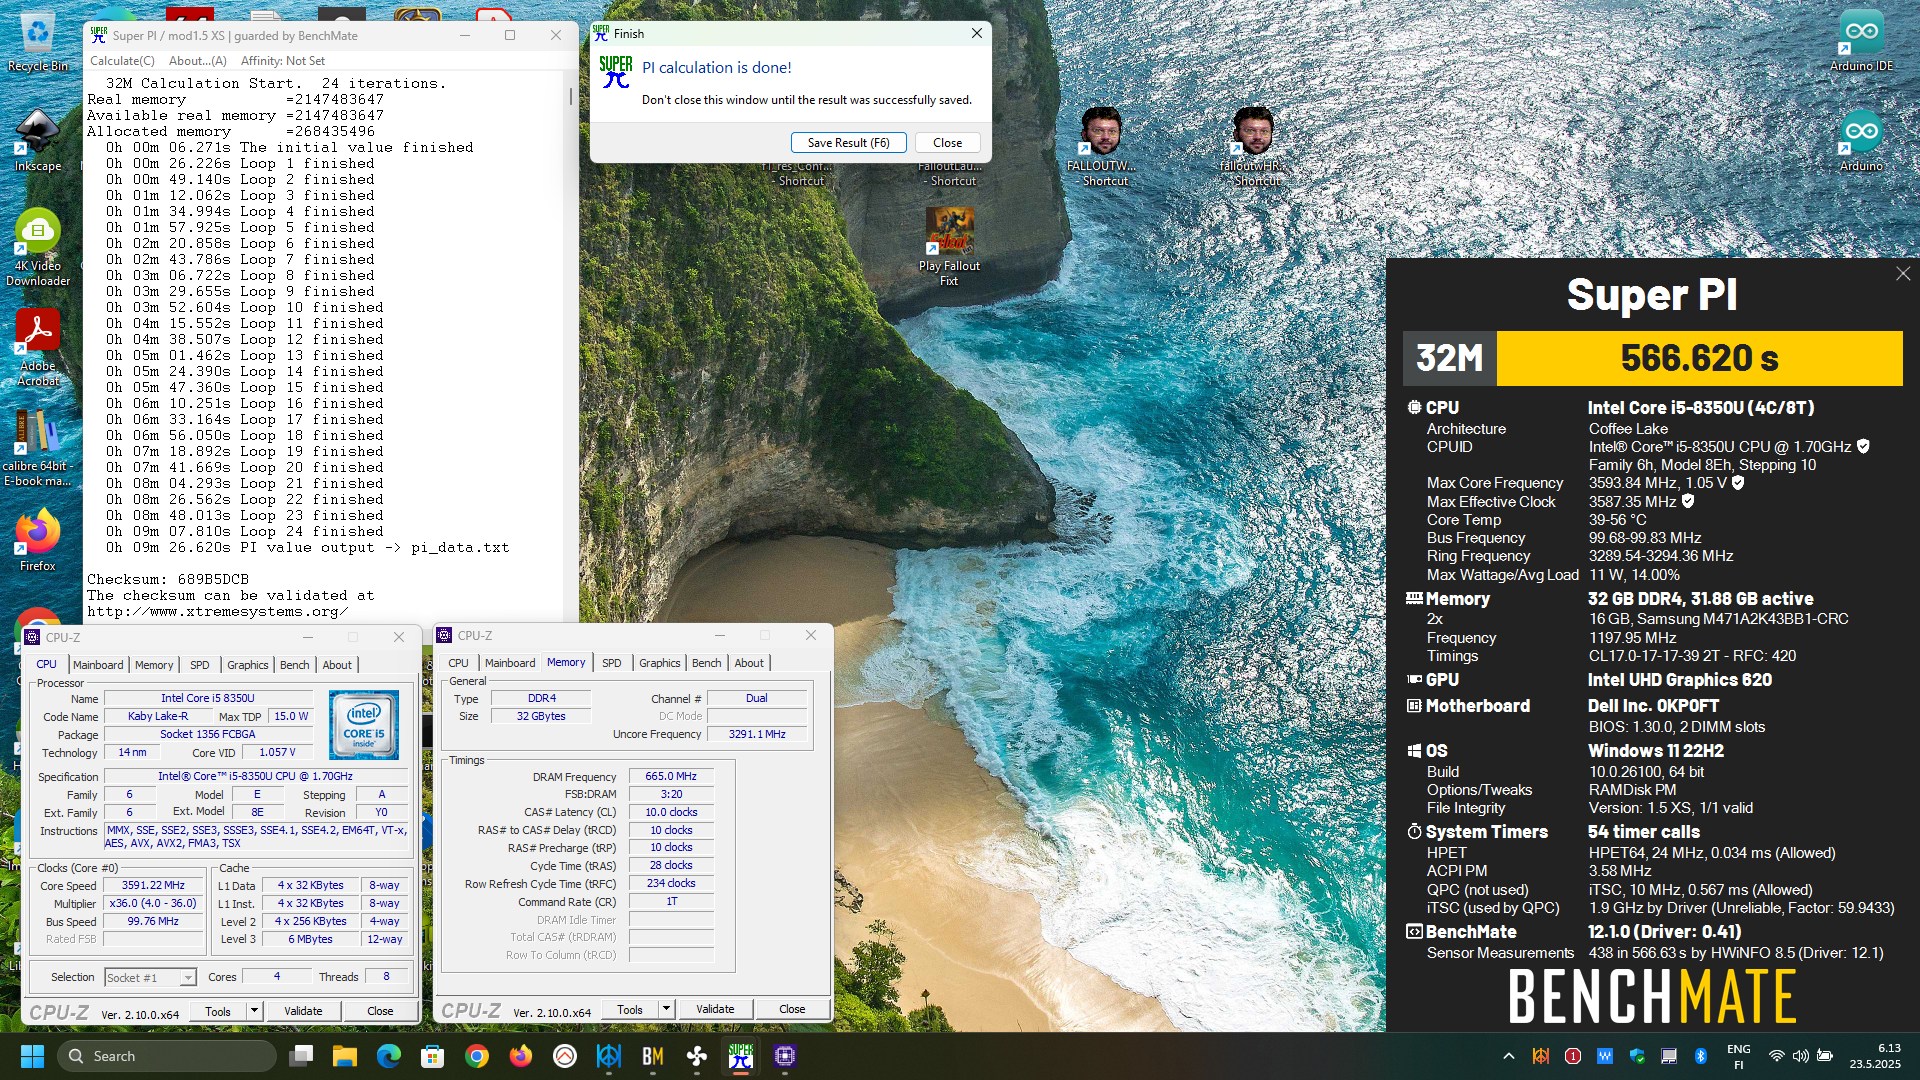This screenshot has width=1920, height=1080.
Task: Click Affinity: Not Set in Super PI
Action: 283,61
